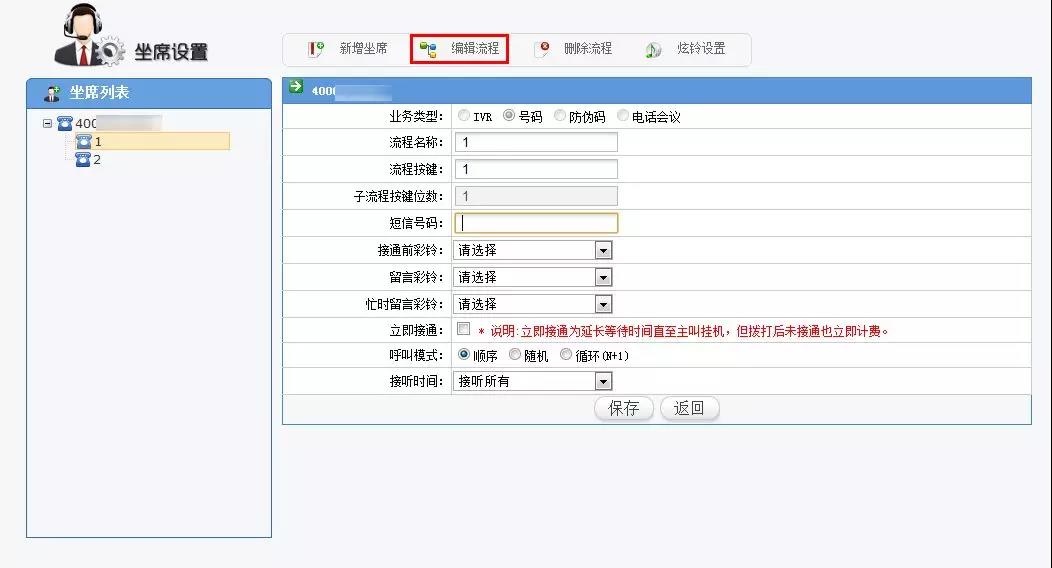Screen dimensions: 1052x568
Task: Enable the 立即接通 checkbox
Action: coord(463,329)
